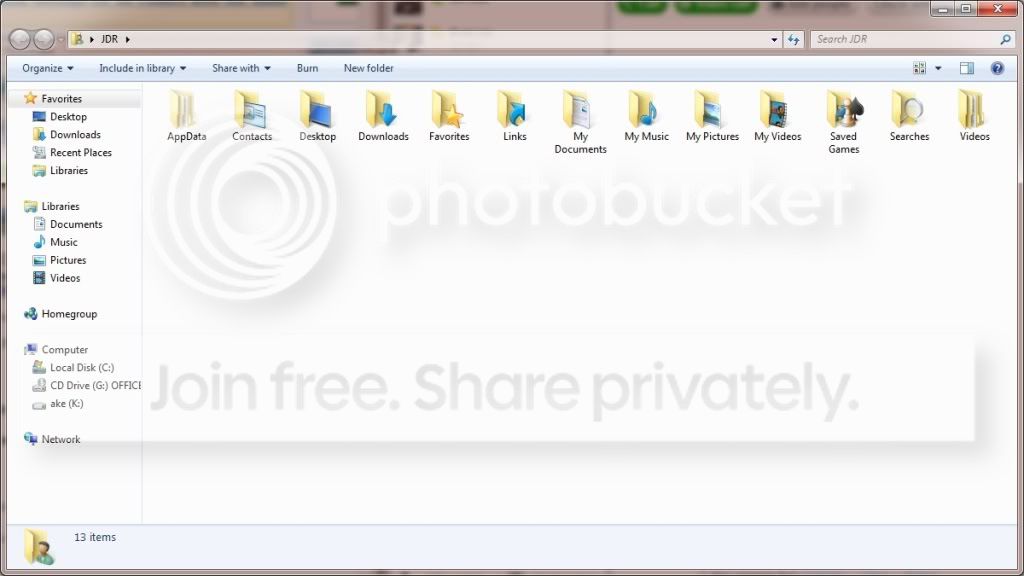Select Downloads under Favorites in sidebar
This screenshot has height=576, width=1024.
[75, 135]
